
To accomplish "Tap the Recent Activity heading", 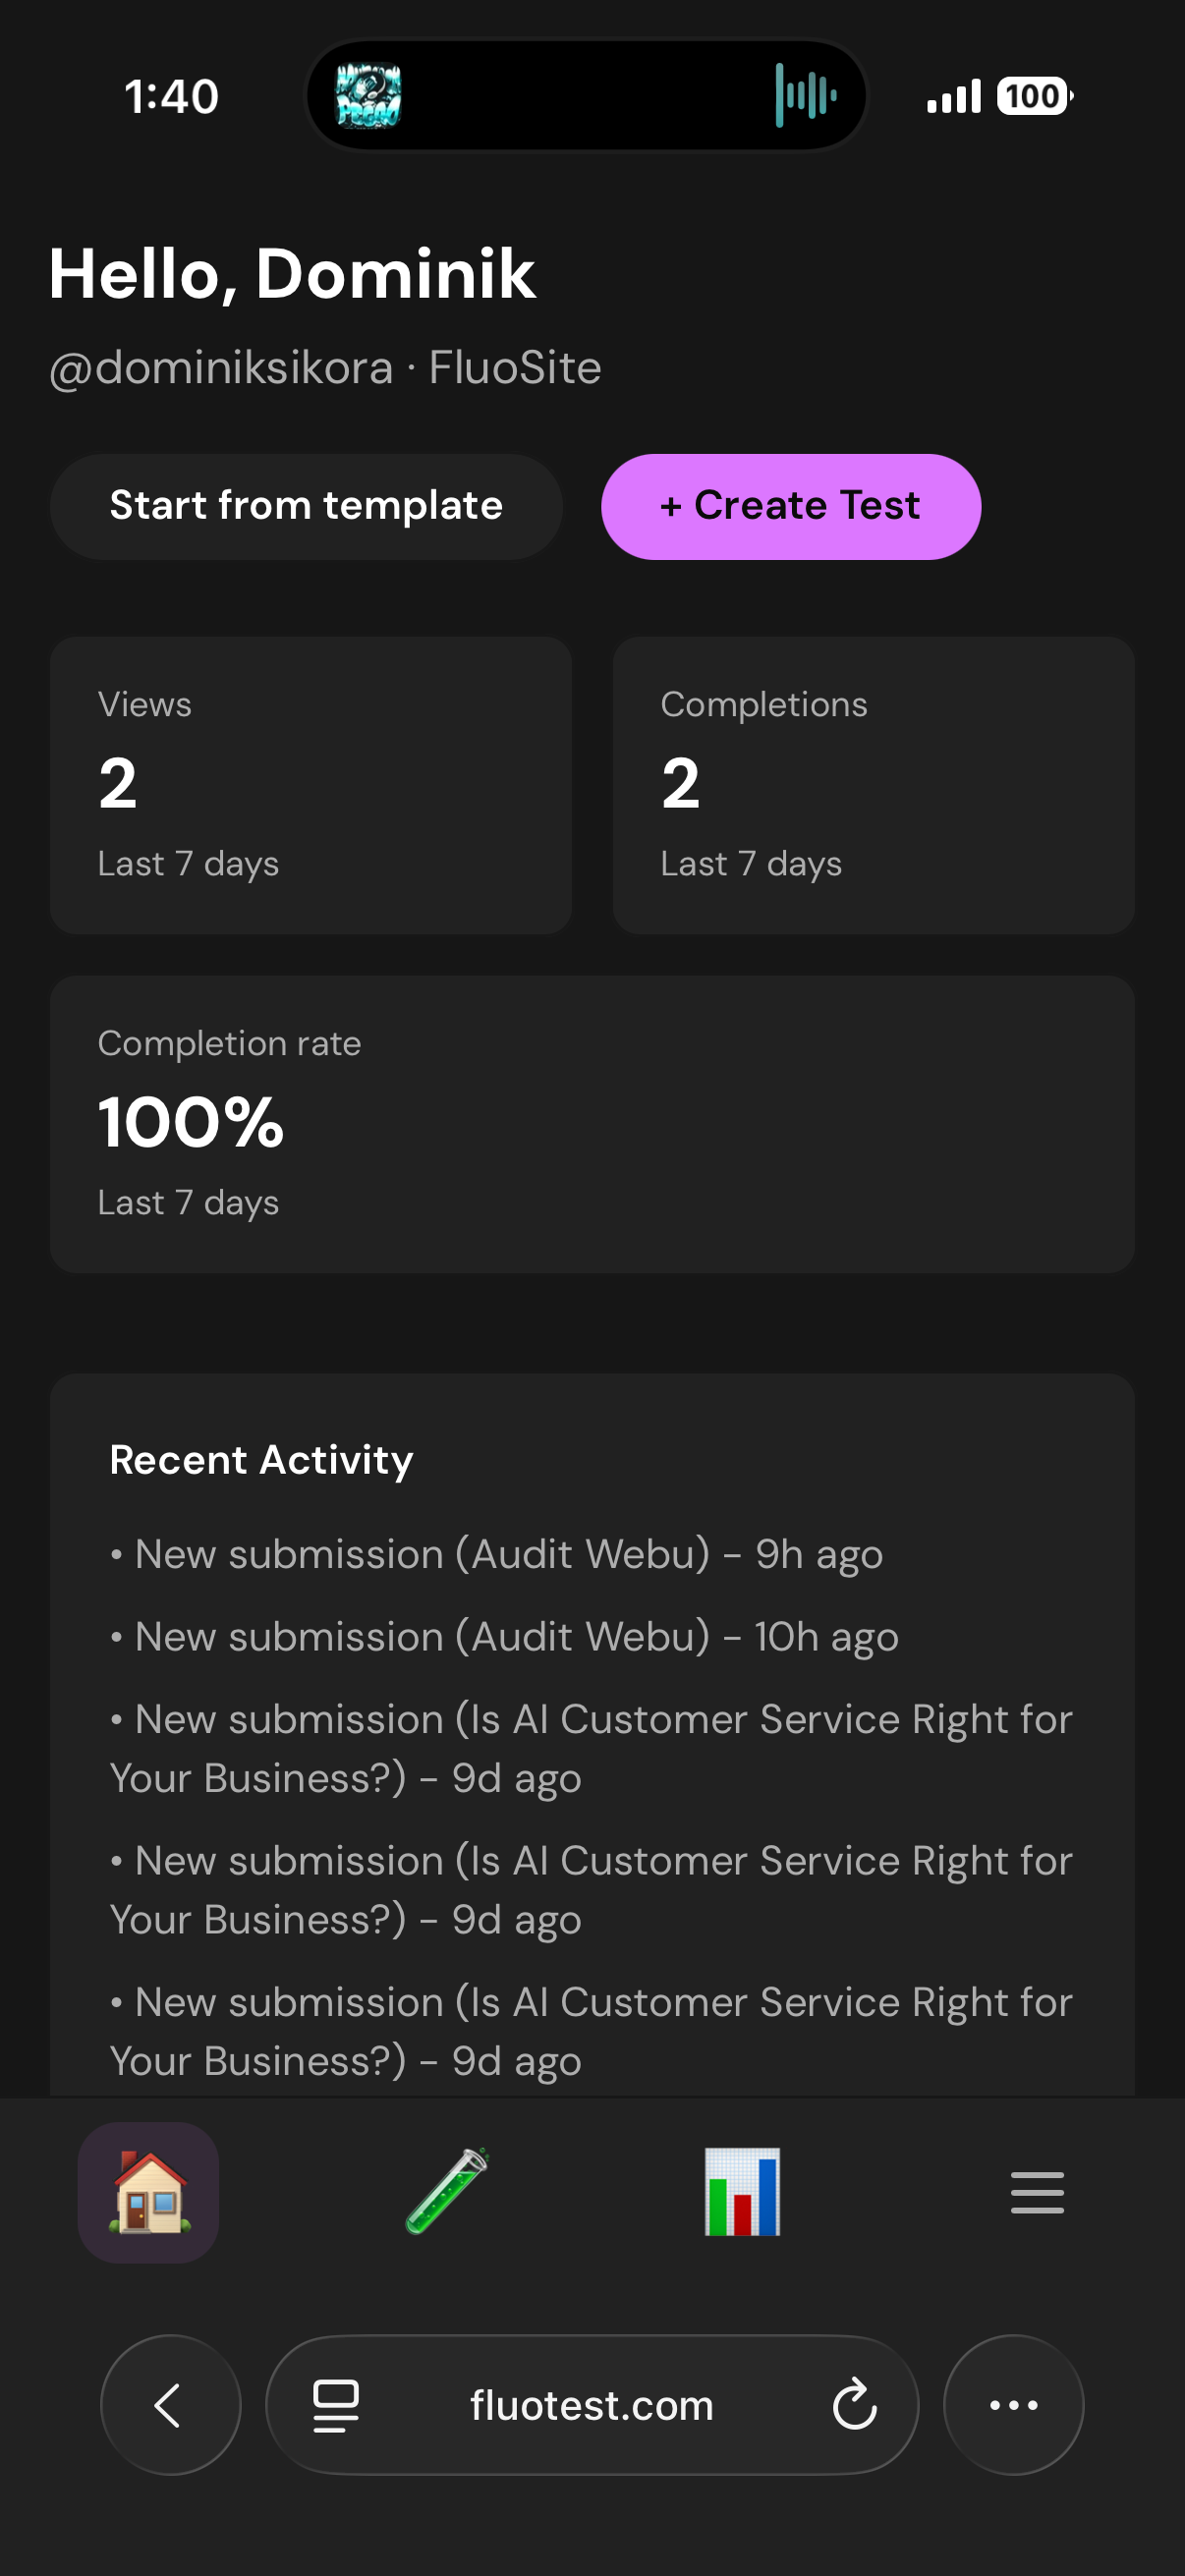I will click(260, 1459).
